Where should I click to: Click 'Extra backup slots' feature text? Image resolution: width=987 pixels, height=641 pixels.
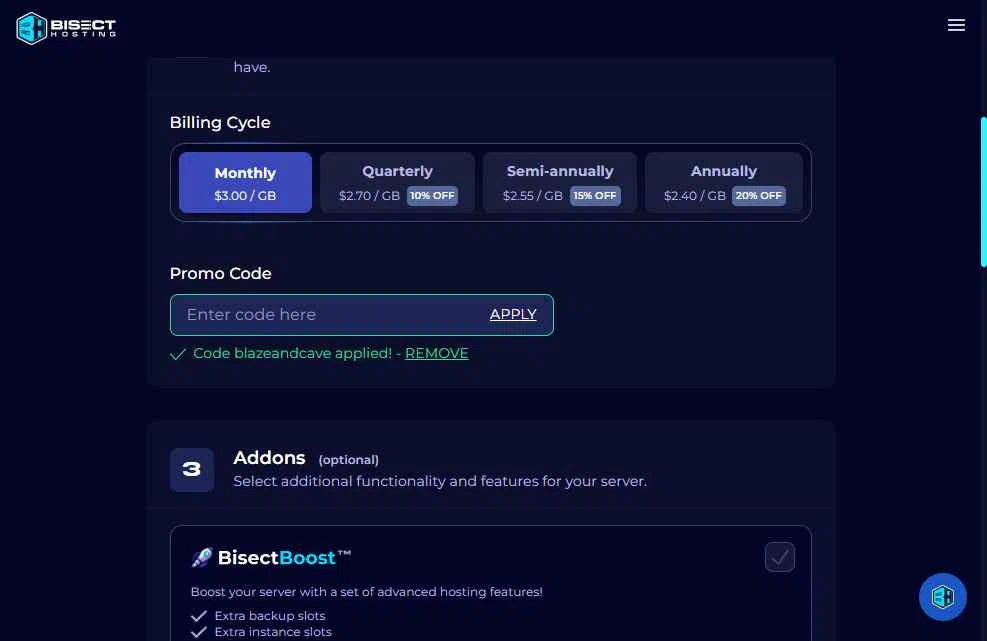270,616
